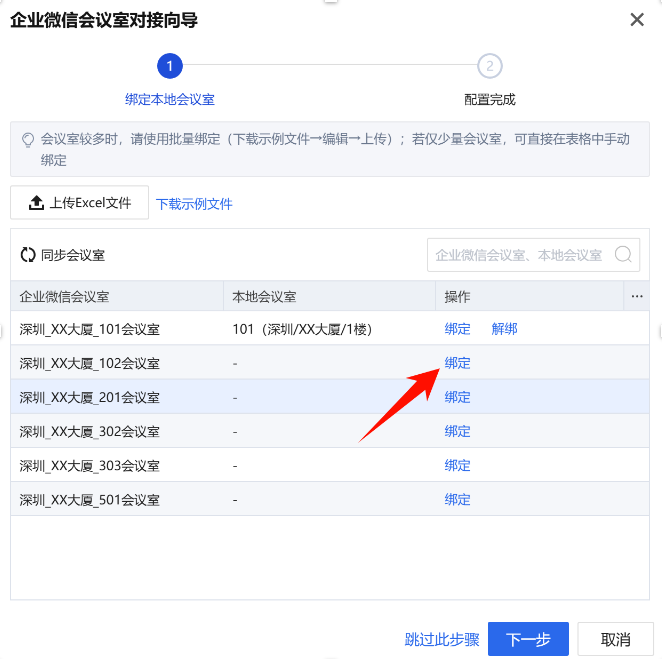Click the search magnifier icon
The image size is (662, 659).
point(623,255)
